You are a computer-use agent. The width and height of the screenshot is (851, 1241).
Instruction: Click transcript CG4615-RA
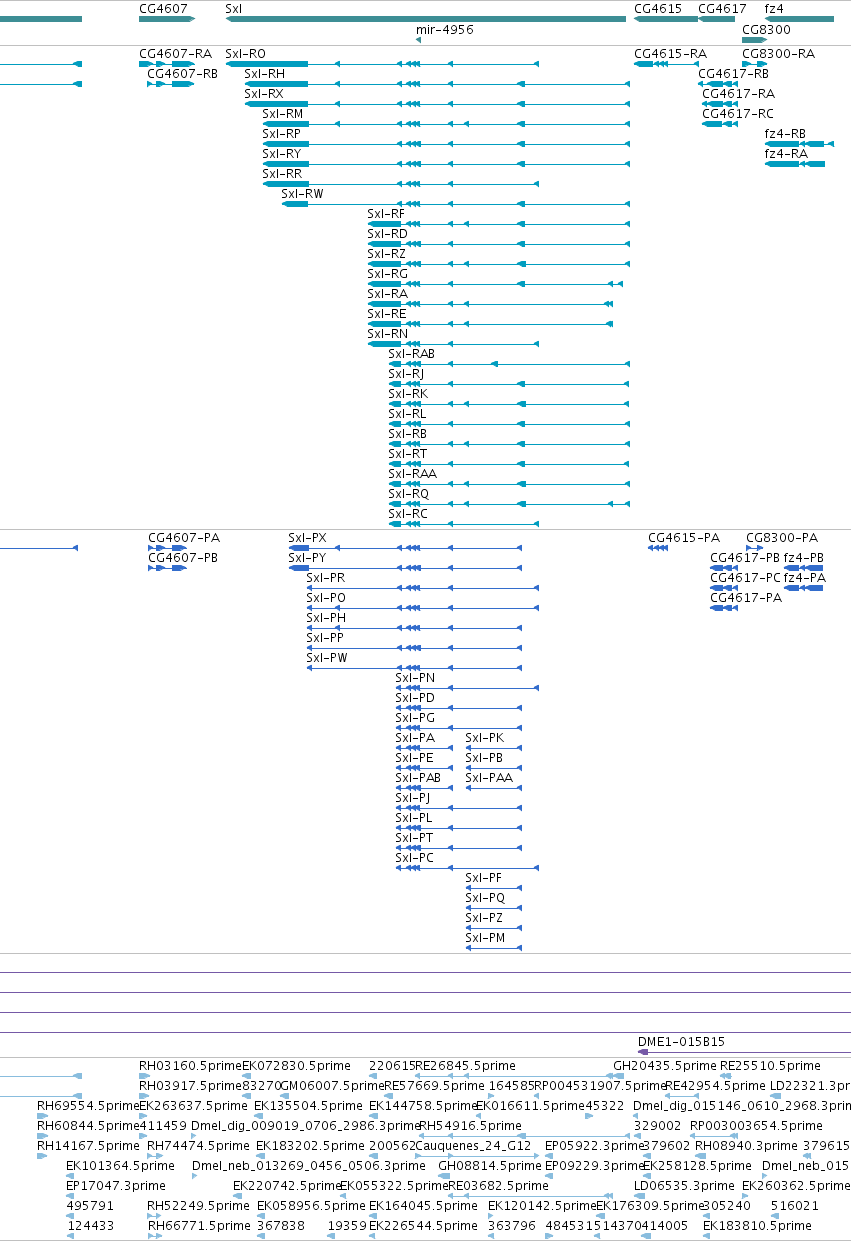[670, 53]
